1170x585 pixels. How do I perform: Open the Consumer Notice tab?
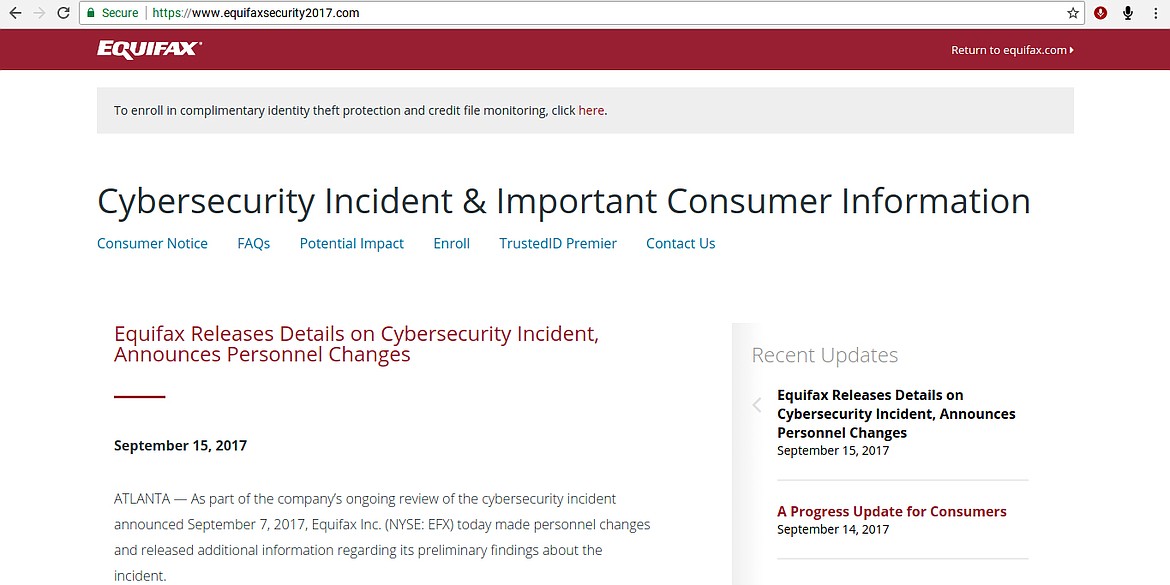click(x=152, y=243)
